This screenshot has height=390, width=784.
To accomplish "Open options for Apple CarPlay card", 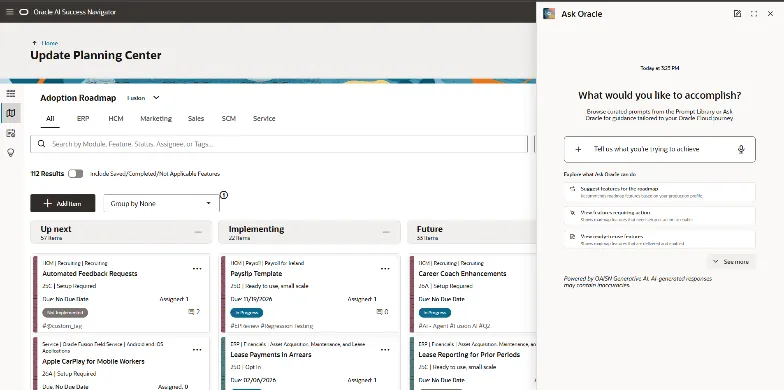I will [x=197, y=350].
